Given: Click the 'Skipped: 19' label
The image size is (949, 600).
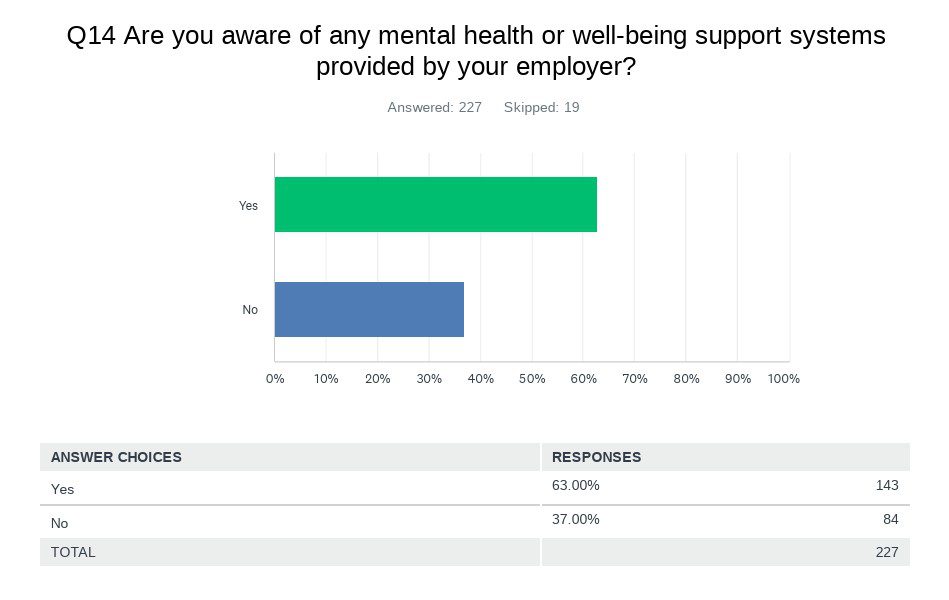Looking at the screenshot, I should point(541,107).
